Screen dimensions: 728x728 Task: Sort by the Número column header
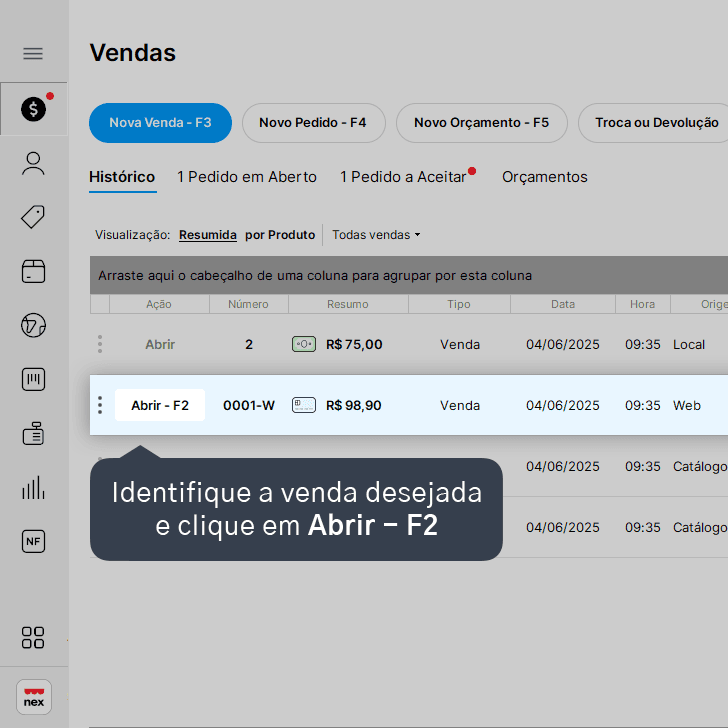pos(248,304)
